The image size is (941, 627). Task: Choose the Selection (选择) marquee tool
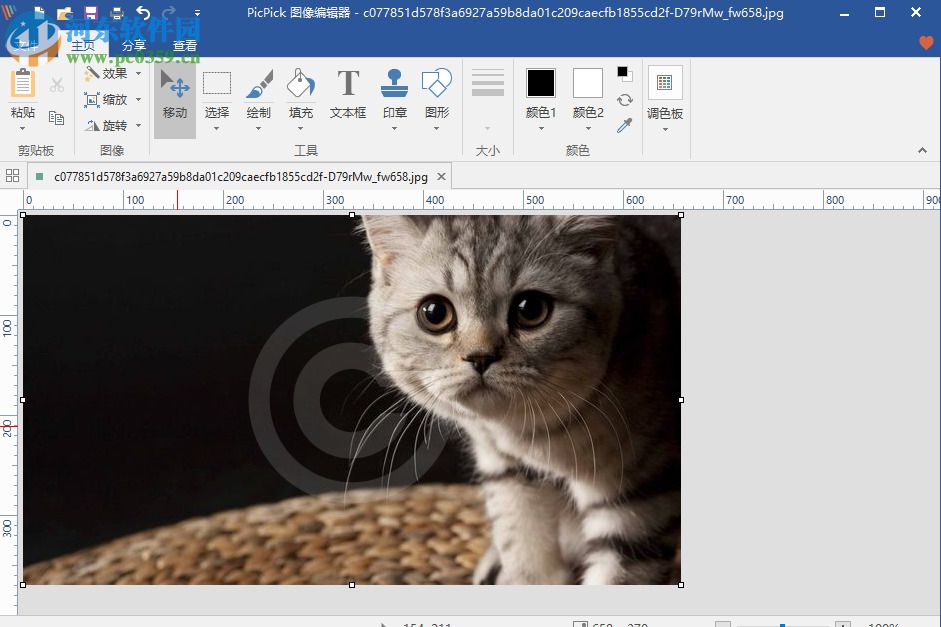217,95
